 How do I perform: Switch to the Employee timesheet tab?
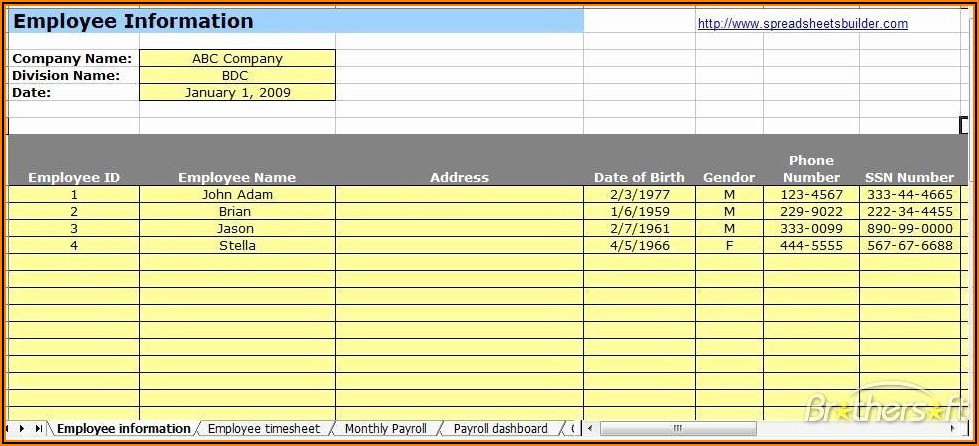pos(264,429)
